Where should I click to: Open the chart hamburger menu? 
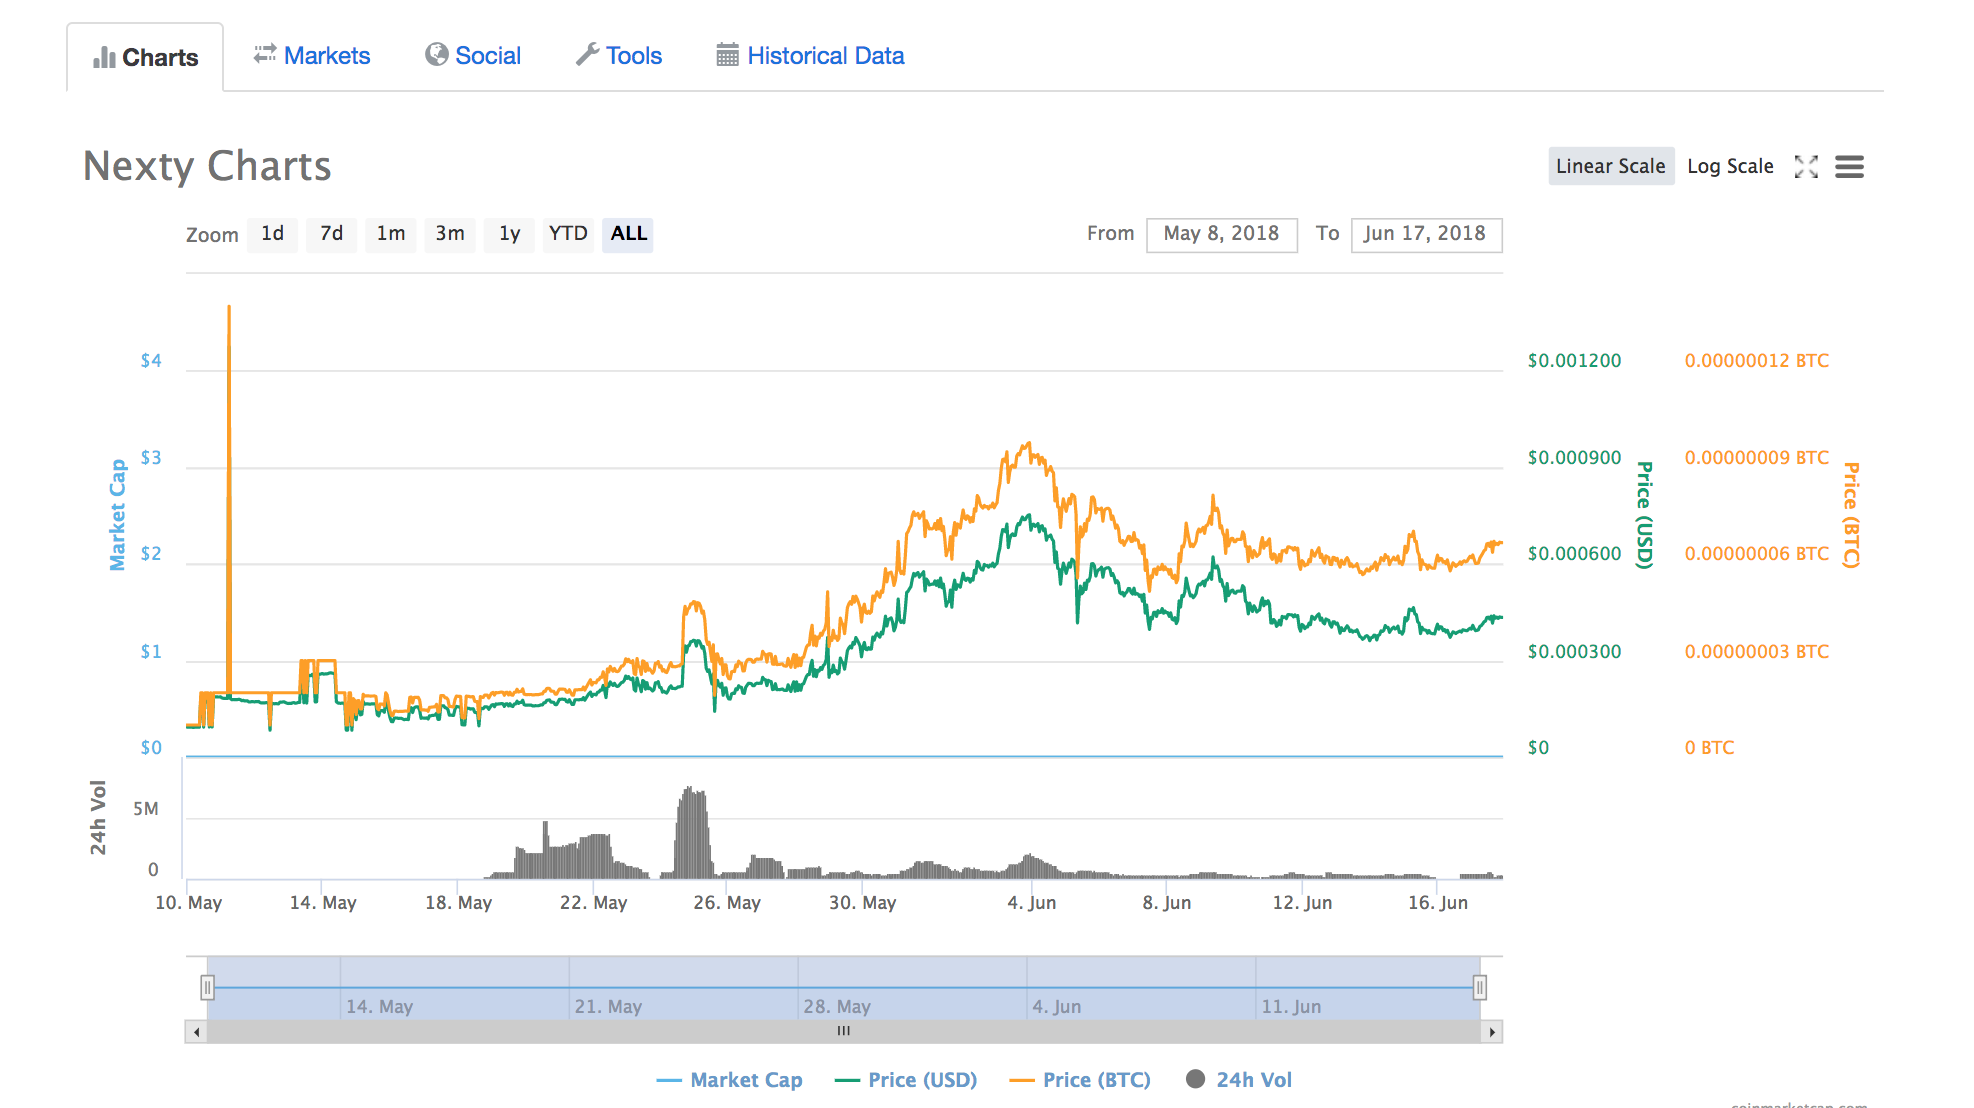pos(1849,167)
